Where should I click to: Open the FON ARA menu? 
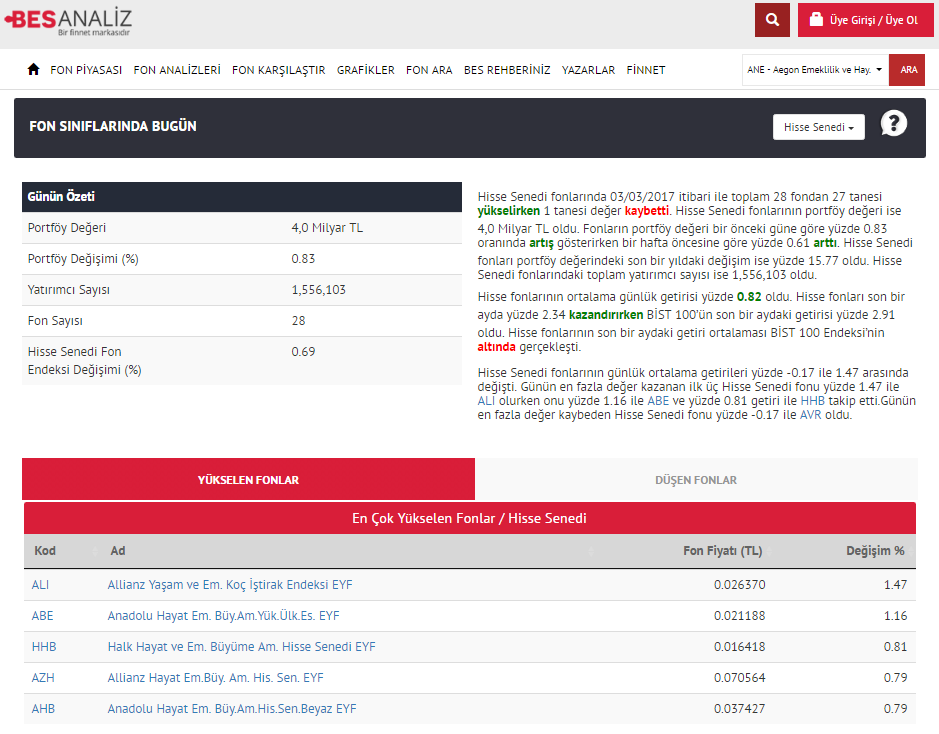429,70
